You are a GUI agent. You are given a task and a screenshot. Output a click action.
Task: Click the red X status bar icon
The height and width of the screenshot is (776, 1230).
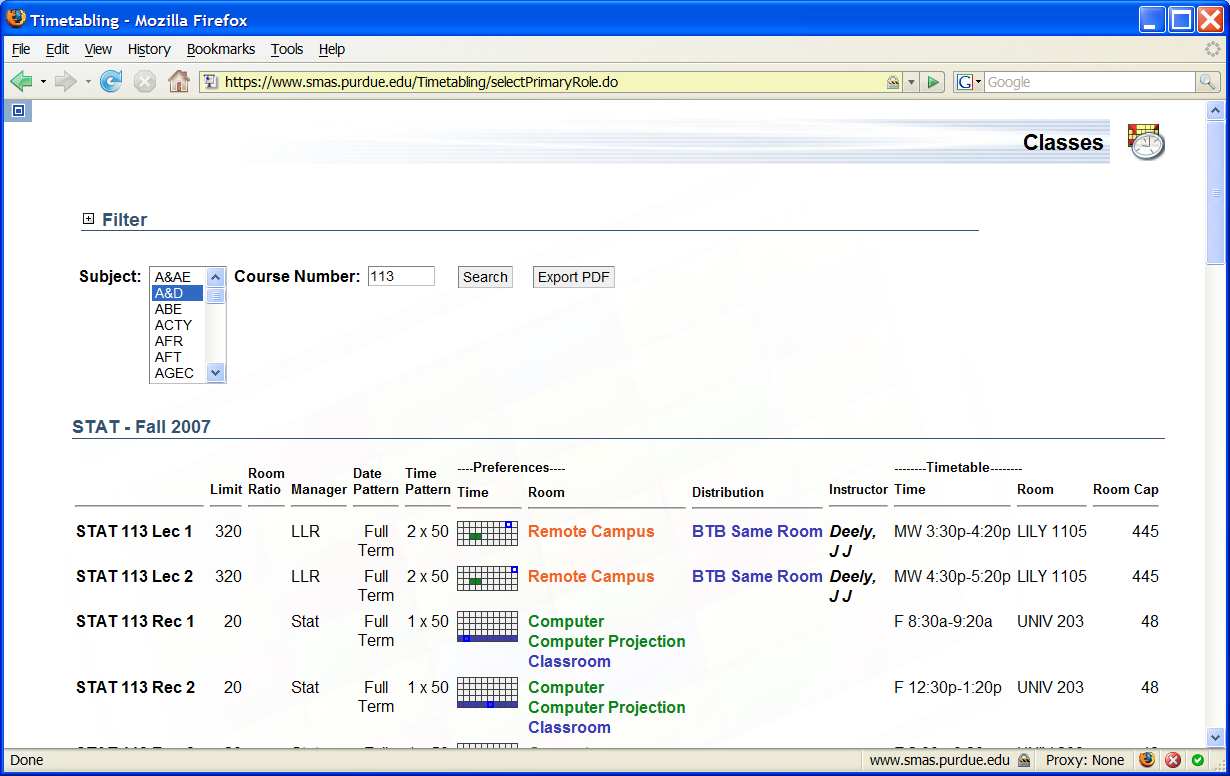(1173, 760)
